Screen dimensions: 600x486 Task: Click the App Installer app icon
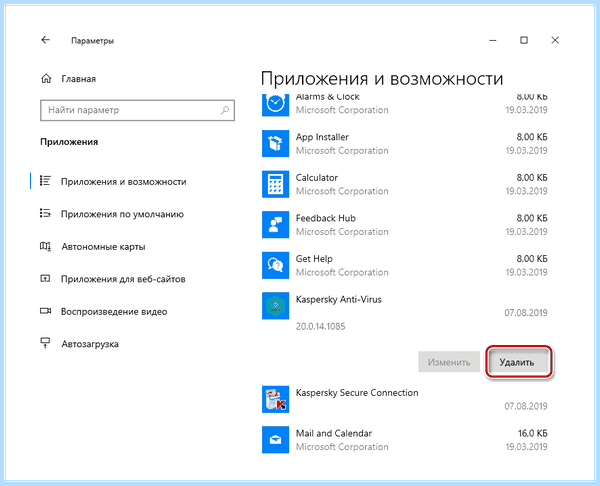(x=276, y=144)
